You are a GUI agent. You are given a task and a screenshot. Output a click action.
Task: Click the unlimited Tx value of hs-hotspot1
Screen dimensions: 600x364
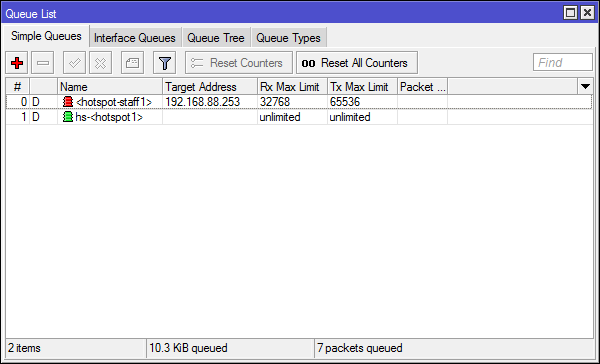(350, 117)
